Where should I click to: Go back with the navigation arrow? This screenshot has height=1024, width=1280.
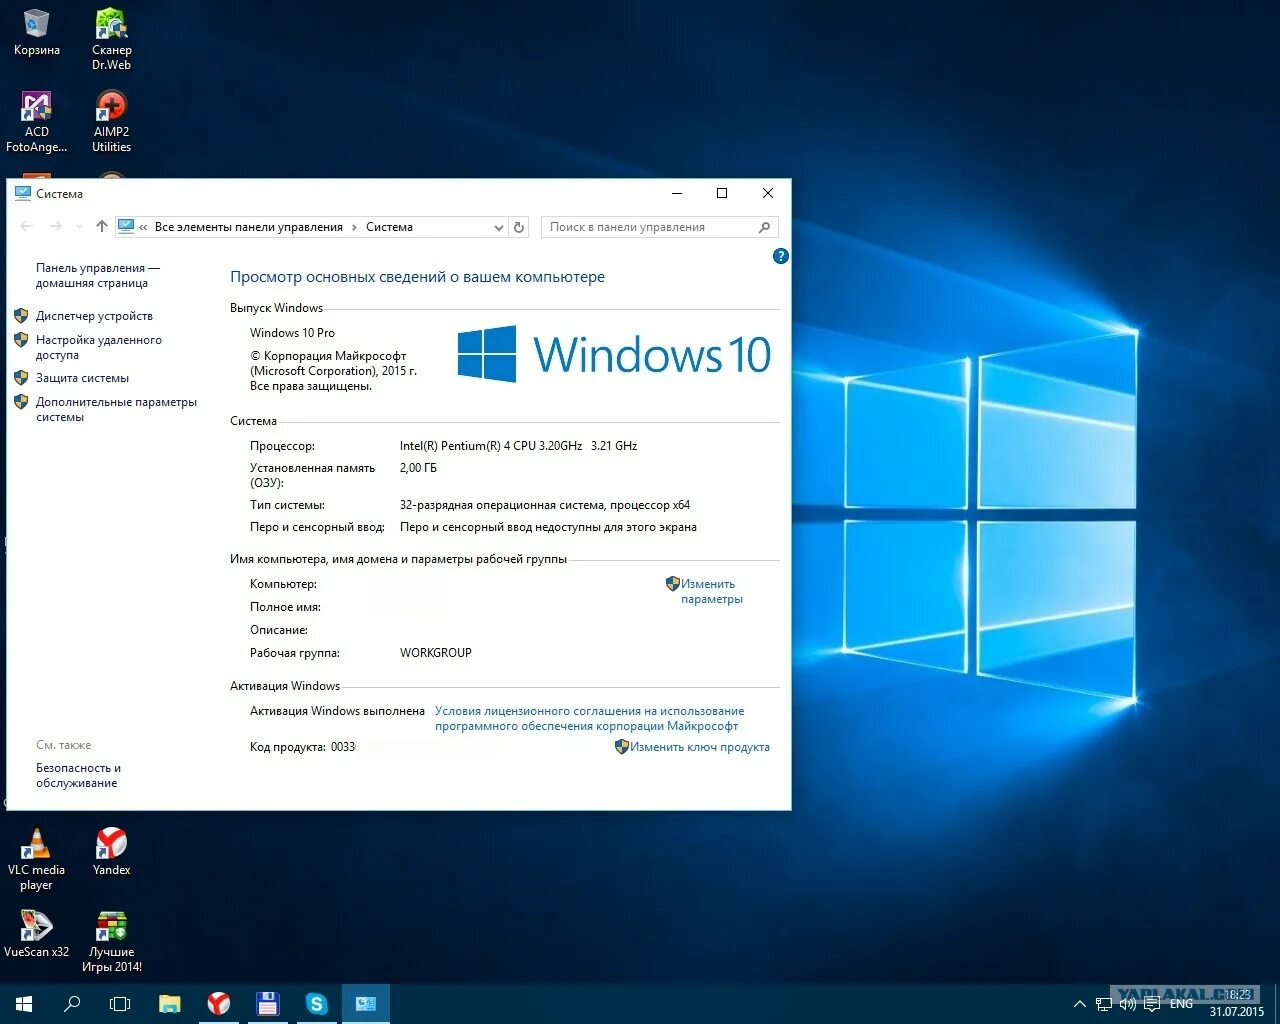pyautogui.click(x=27, y=227)
